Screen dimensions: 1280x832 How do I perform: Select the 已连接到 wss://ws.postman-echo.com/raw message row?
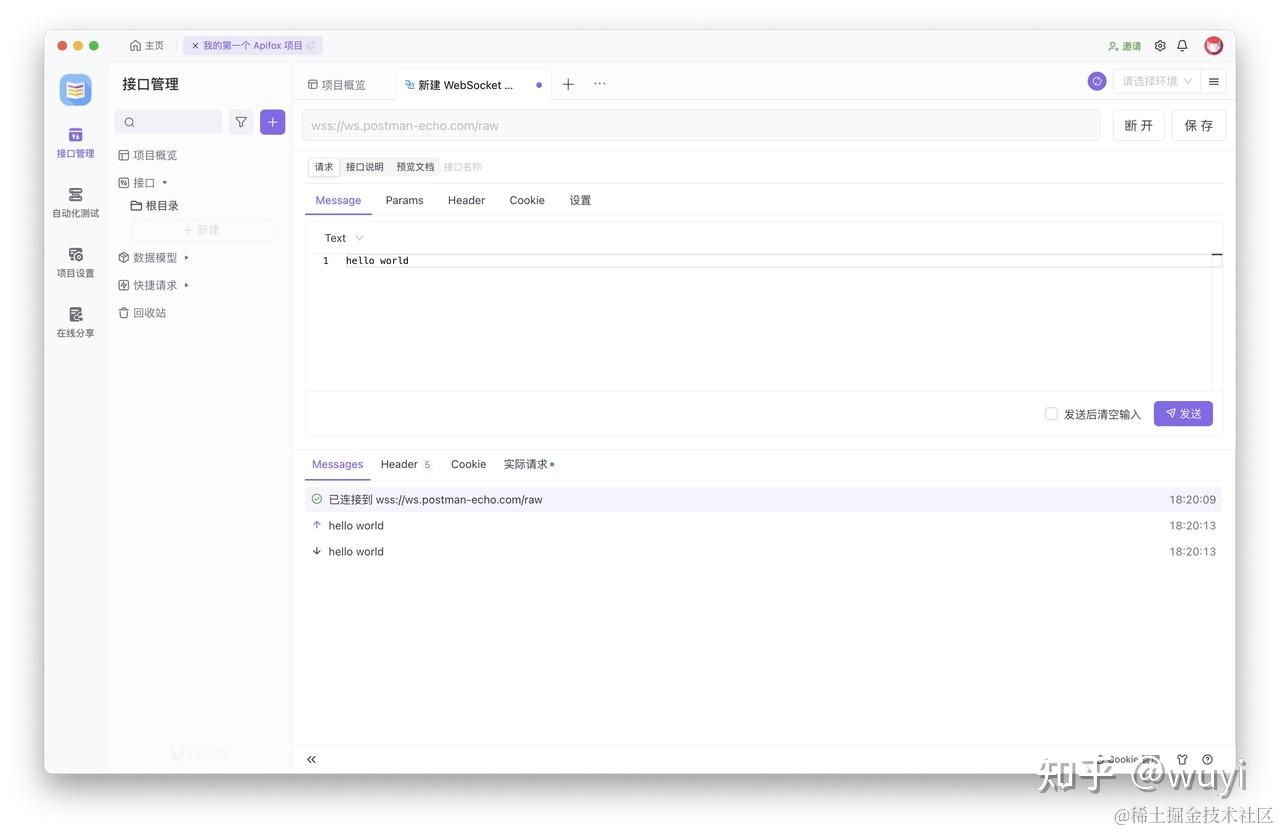point(763,499)
